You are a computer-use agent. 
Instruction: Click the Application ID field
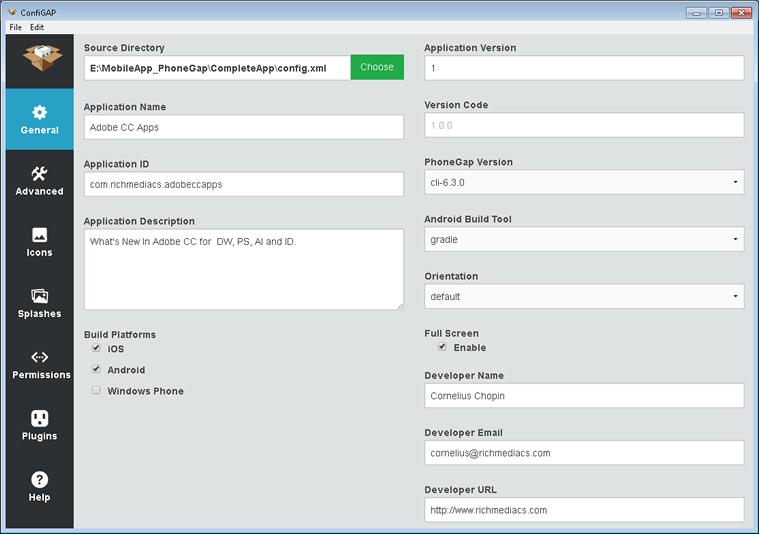244,184
